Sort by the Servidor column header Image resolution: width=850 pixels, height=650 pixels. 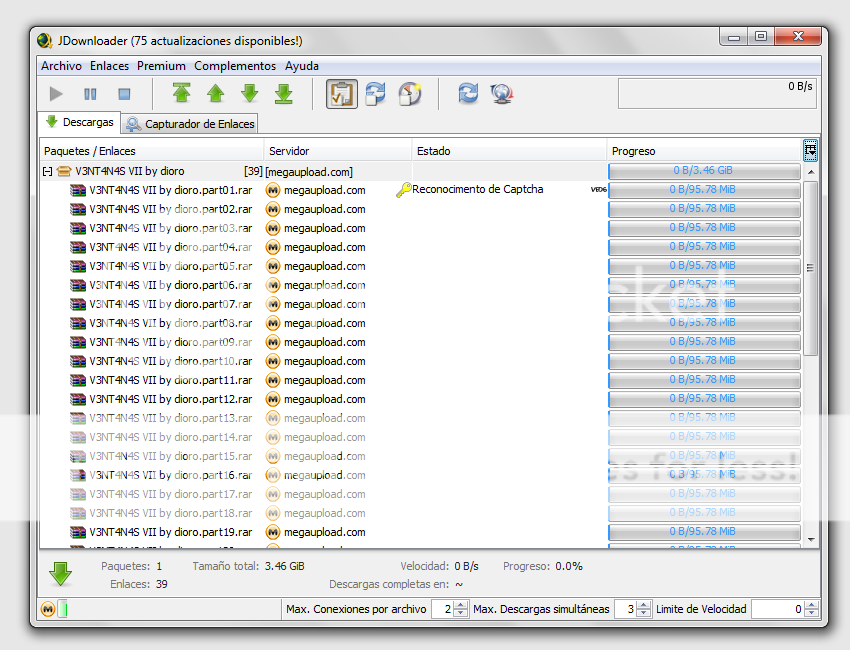(x=338, y=151)
